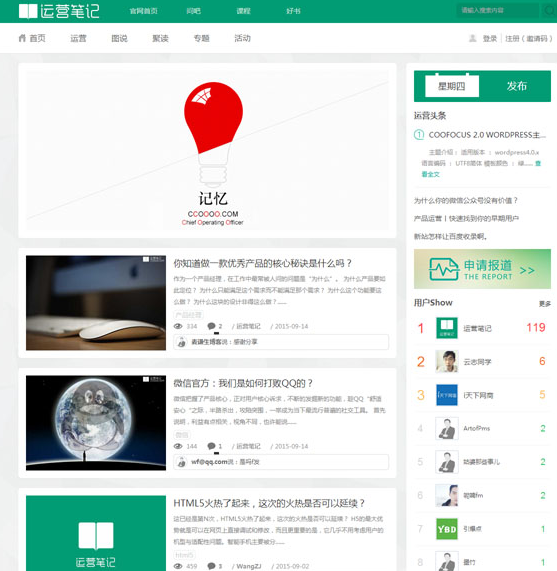Click the search input field
The width and height of the screenshot is (557, 571).
pyautogui.click(x=498, y=11)
